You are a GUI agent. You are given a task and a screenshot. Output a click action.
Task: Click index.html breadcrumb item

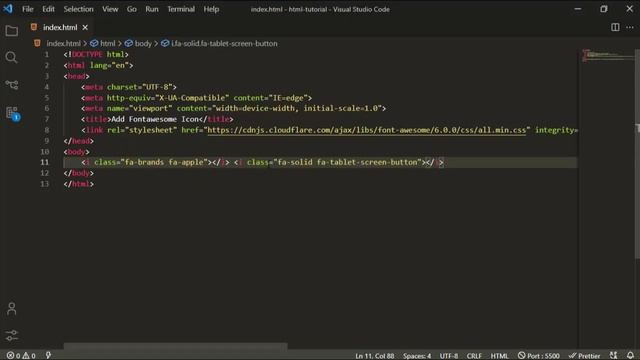pyautogui.click(x=63, y=43)
